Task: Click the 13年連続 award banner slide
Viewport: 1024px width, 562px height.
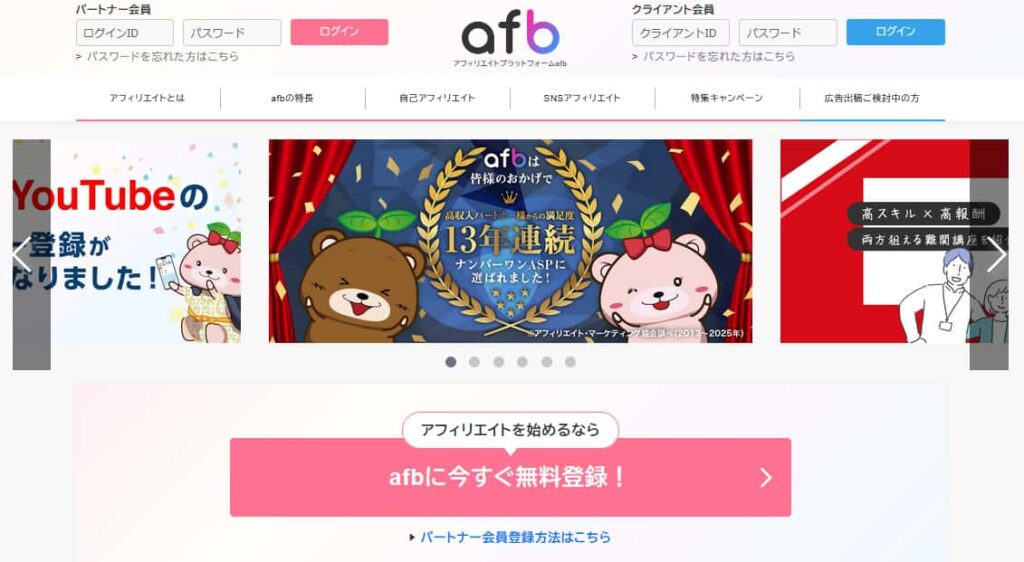Action: pos(511,241)
